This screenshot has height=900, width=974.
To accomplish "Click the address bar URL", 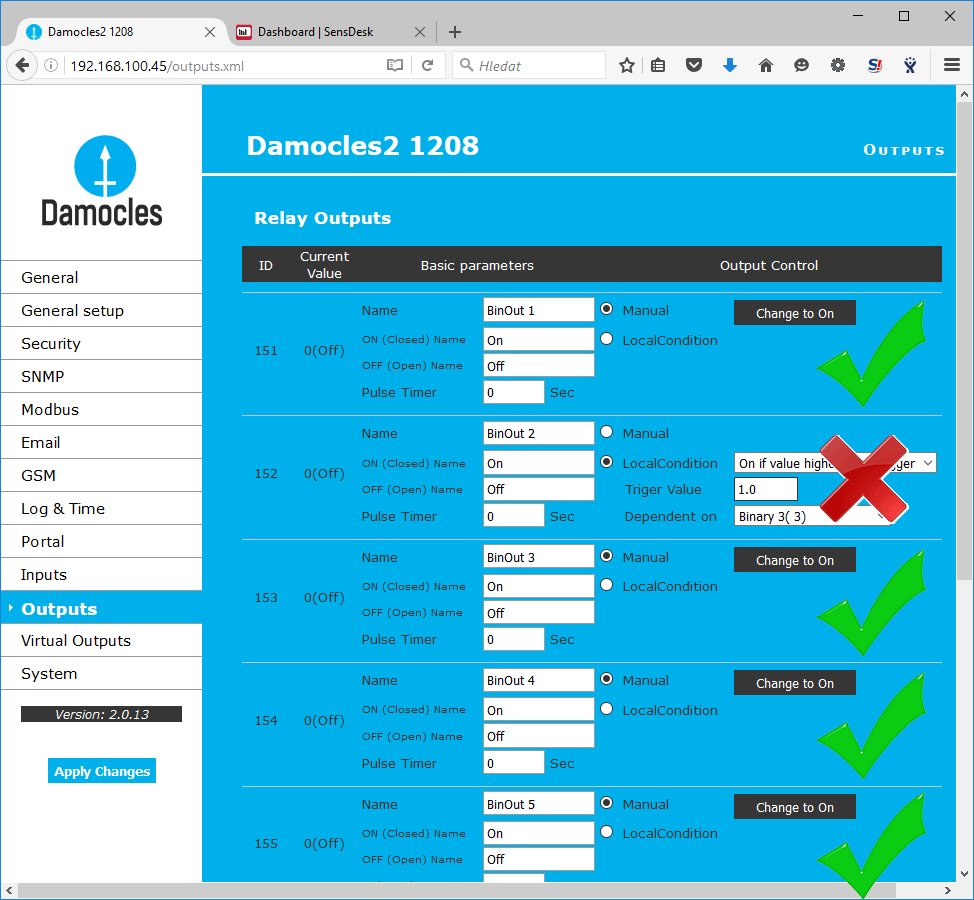I will click(157, 66).
